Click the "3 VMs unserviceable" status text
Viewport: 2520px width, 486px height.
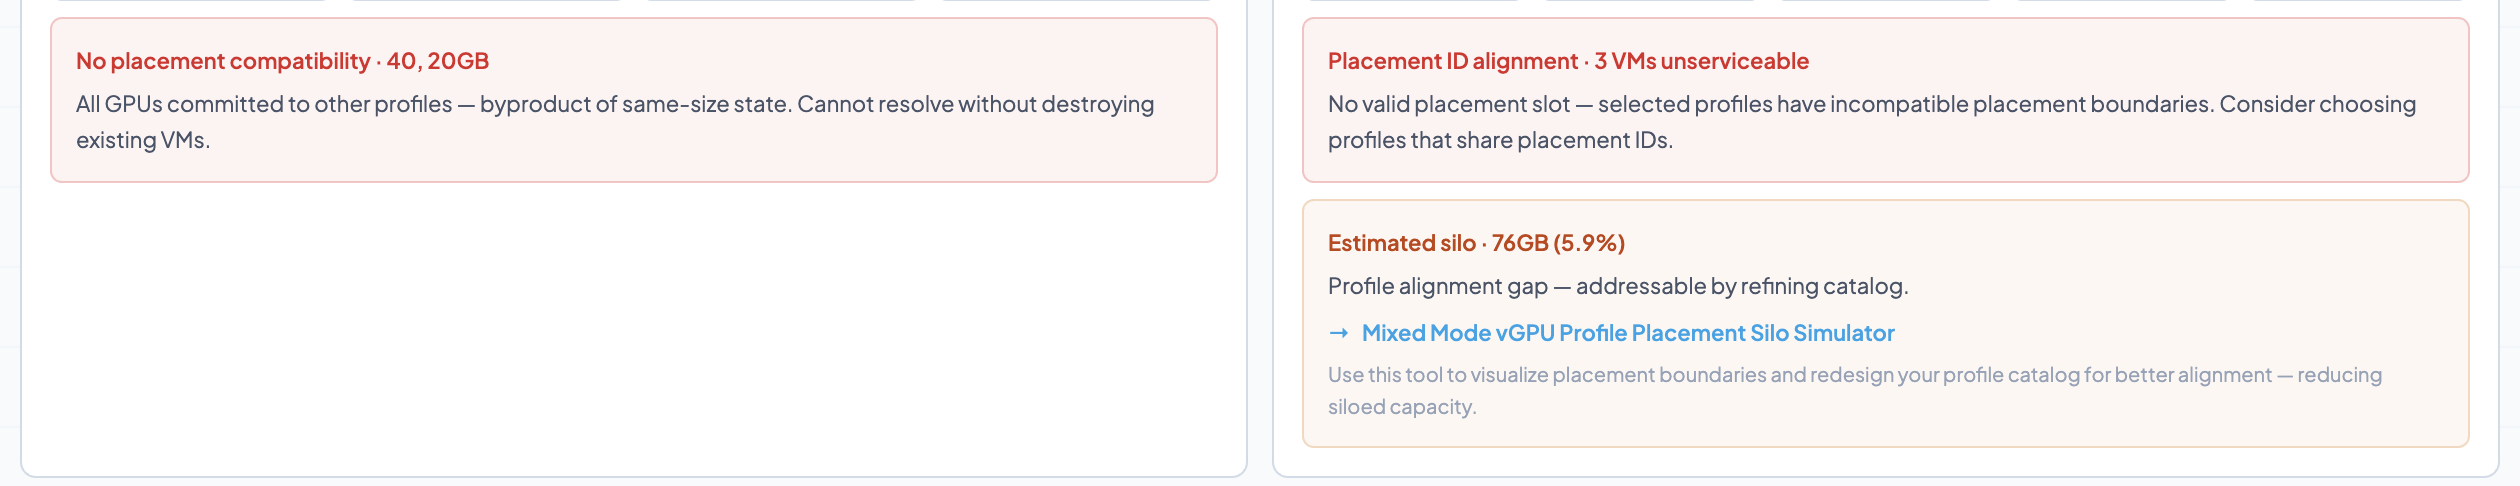coord(1701,61)
